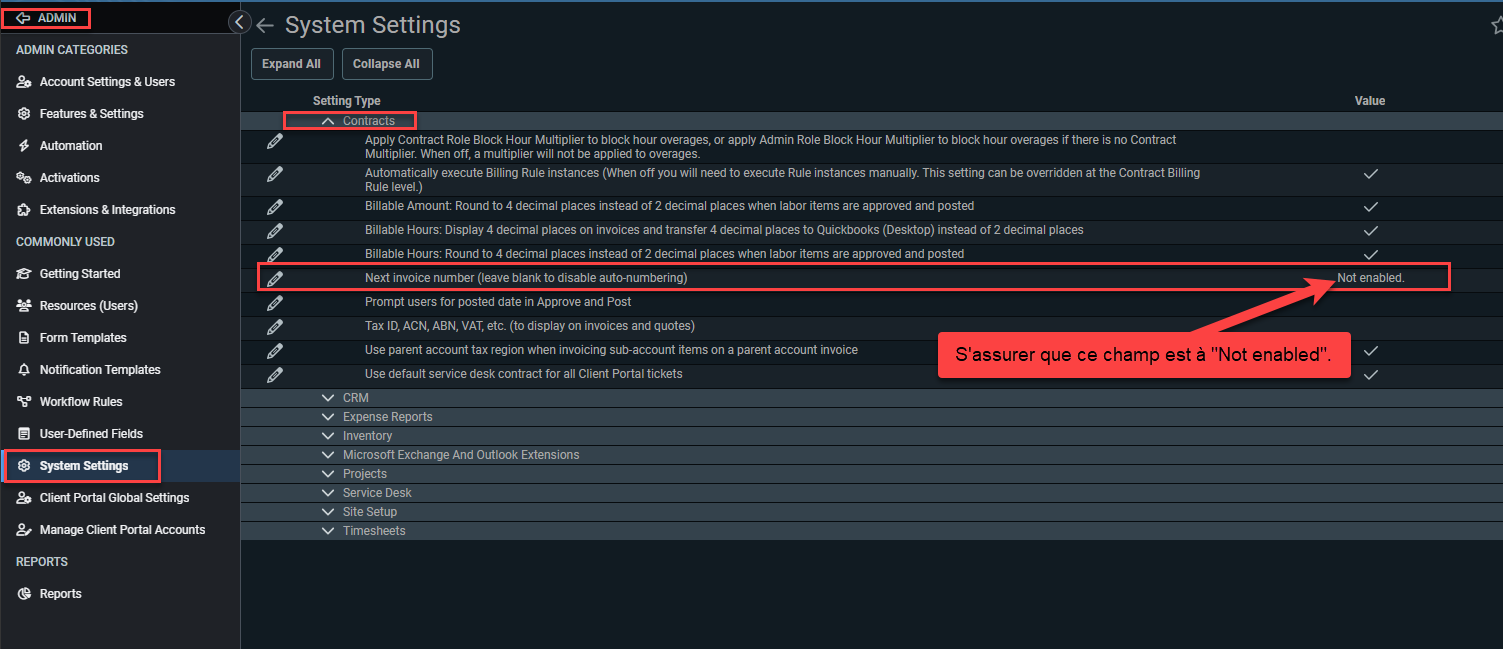Image resolution: width=1503 pixels, height=649 pixels.
Task: Click the Collapse All button
Action: 386,64
